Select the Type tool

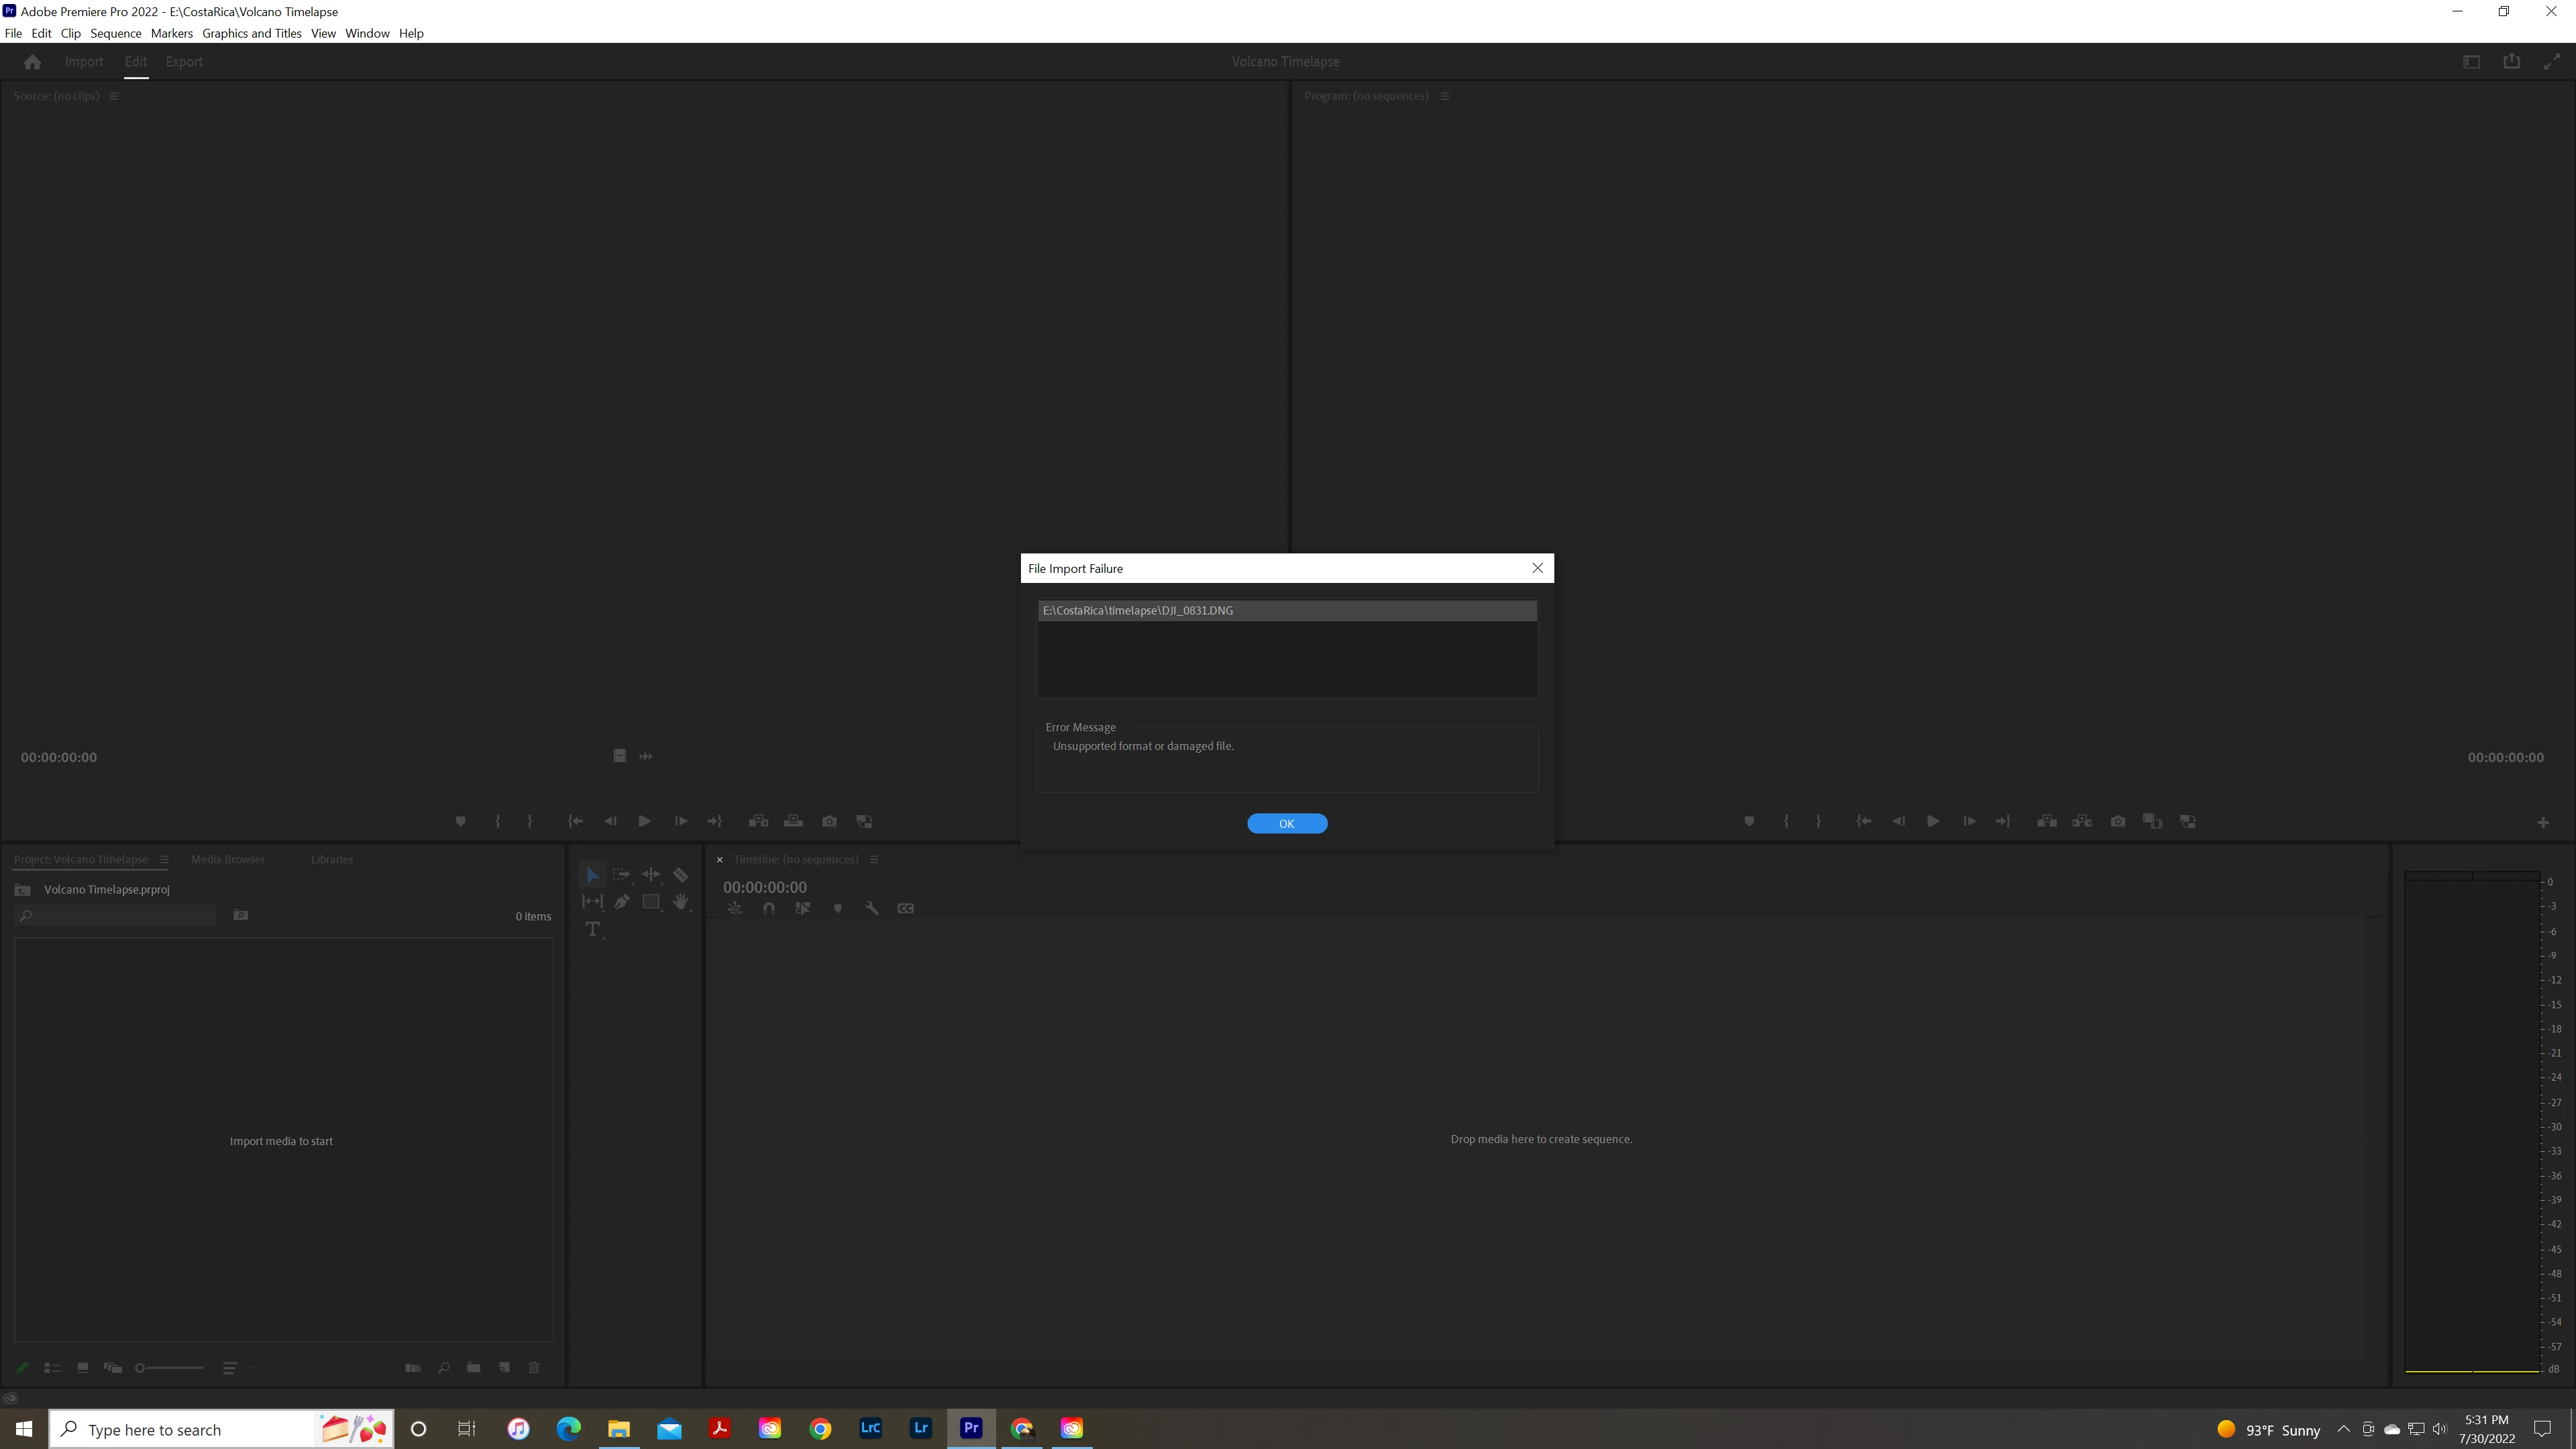tap(592, 930)
